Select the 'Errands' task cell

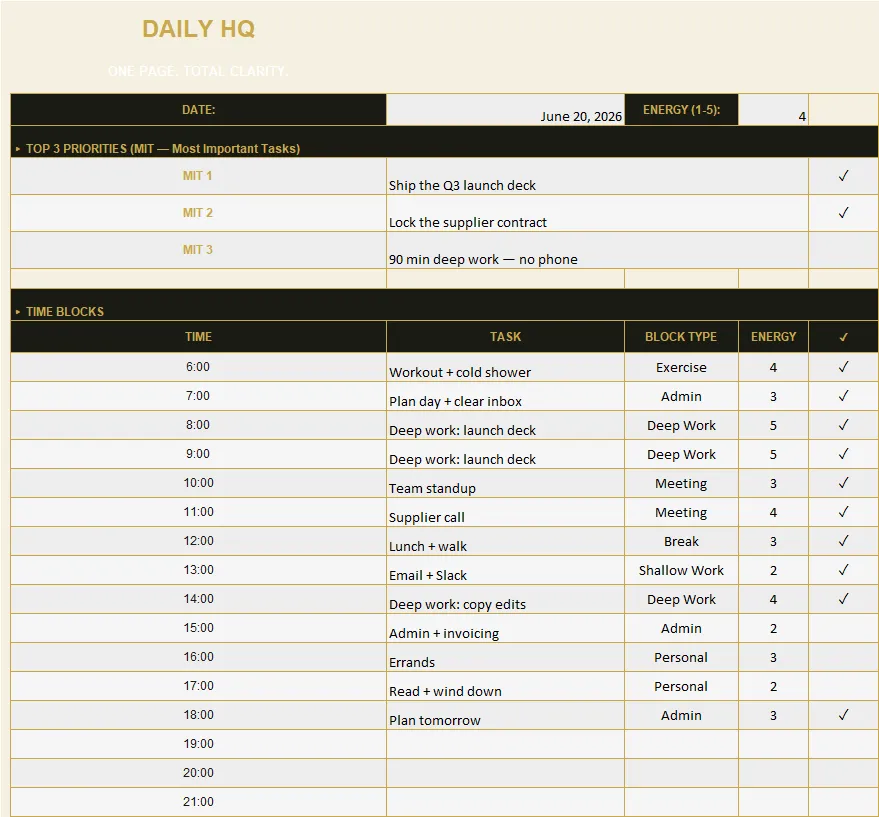point(505,657)
